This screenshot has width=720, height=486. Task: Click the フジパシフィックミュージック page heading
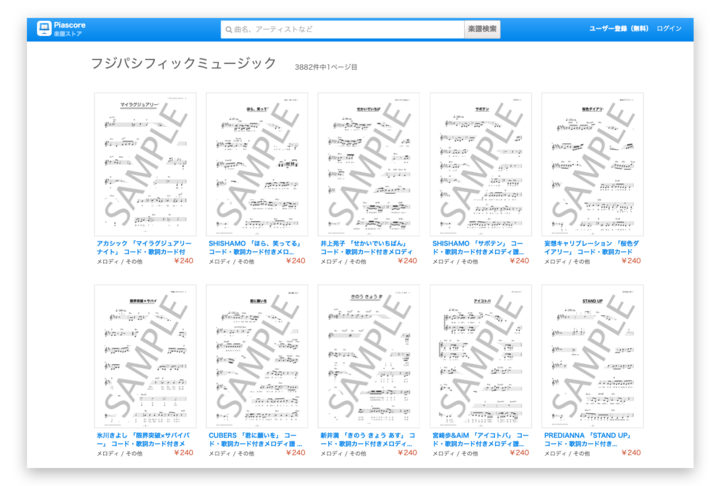coord(184,63)
